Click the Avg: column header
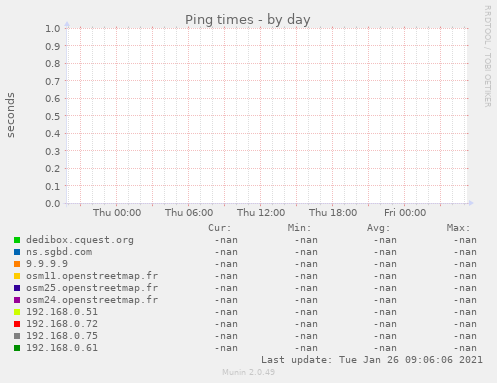The image size is (497, 383). click(x=379, y=228)
